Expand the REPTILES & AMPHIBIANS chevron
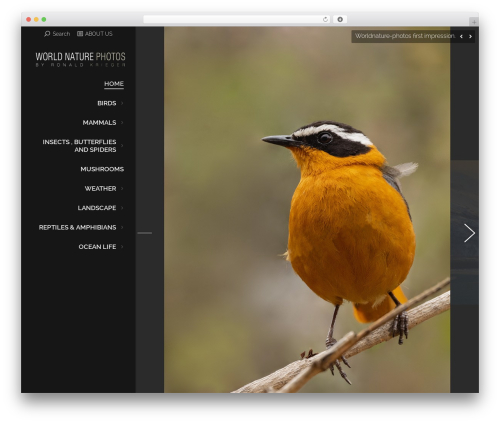 point(122,227)
